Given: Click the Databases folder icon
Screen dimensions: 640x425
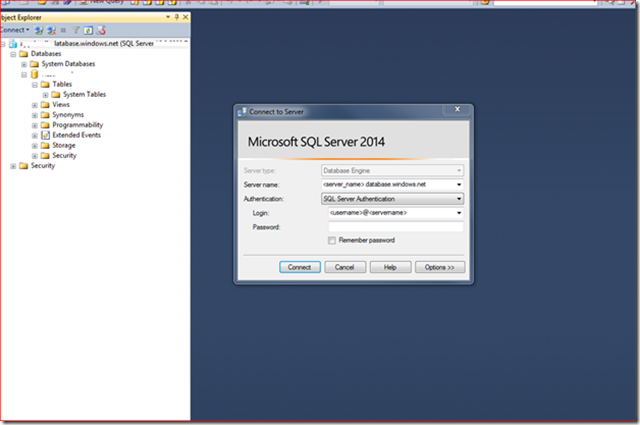Looking at the screenshot, I should 24,54.
